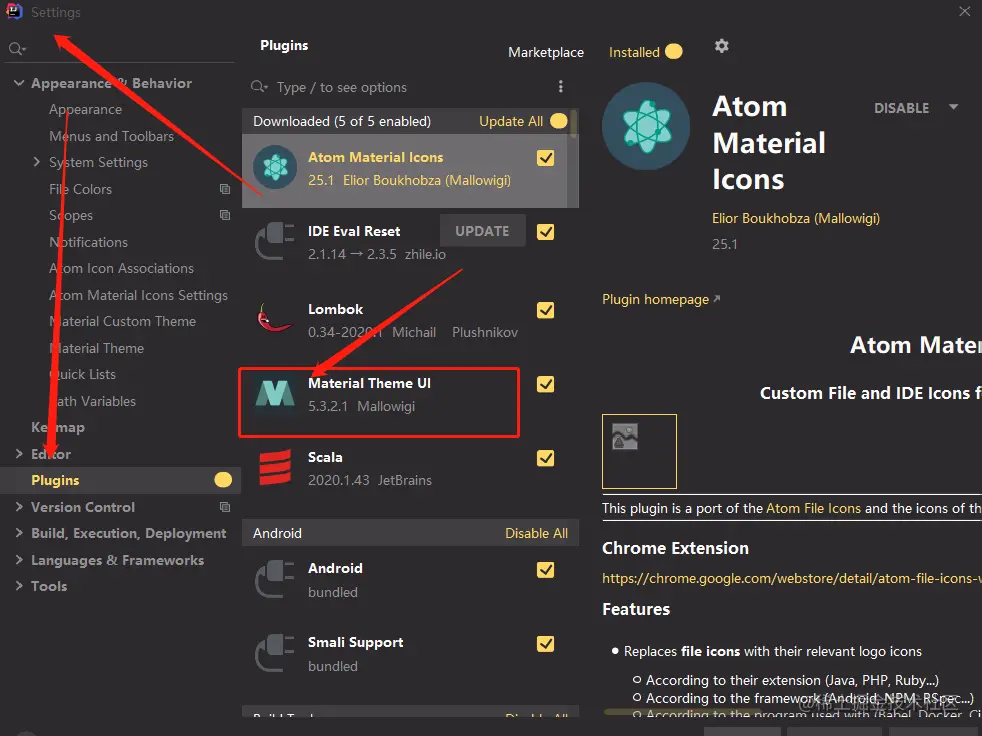982x736 pixels.
Task: Focus the plugin search input field
Action: tap(410, 87)
